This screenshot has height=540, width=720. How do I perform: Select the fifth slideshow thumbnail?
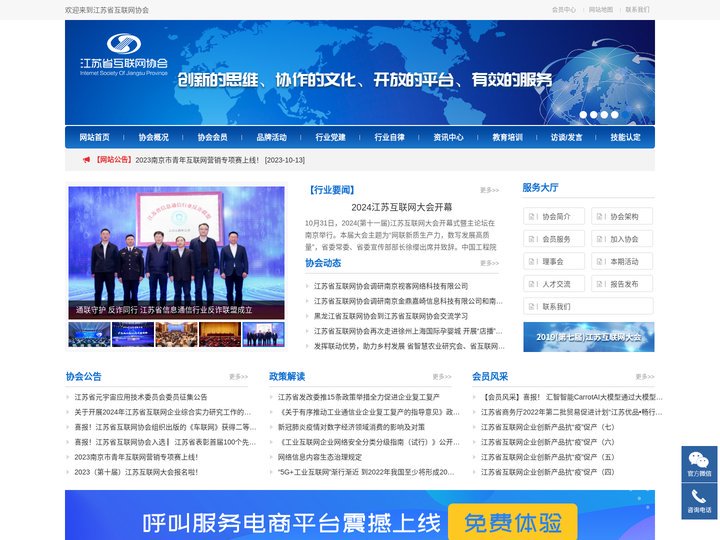click(264, 334)
